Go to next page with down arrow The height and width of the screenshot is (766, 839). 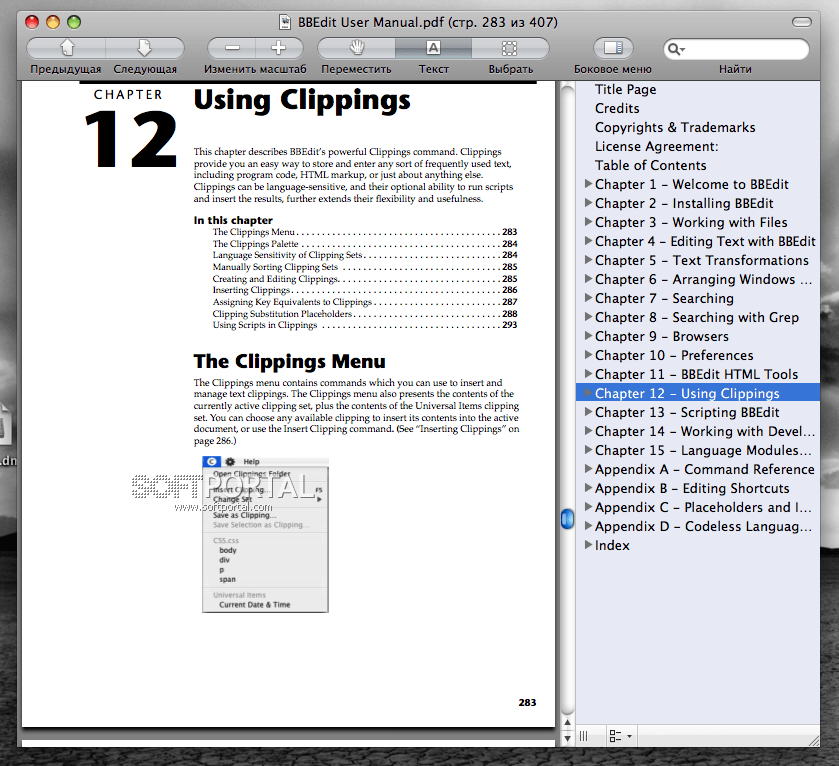point(145,48)
